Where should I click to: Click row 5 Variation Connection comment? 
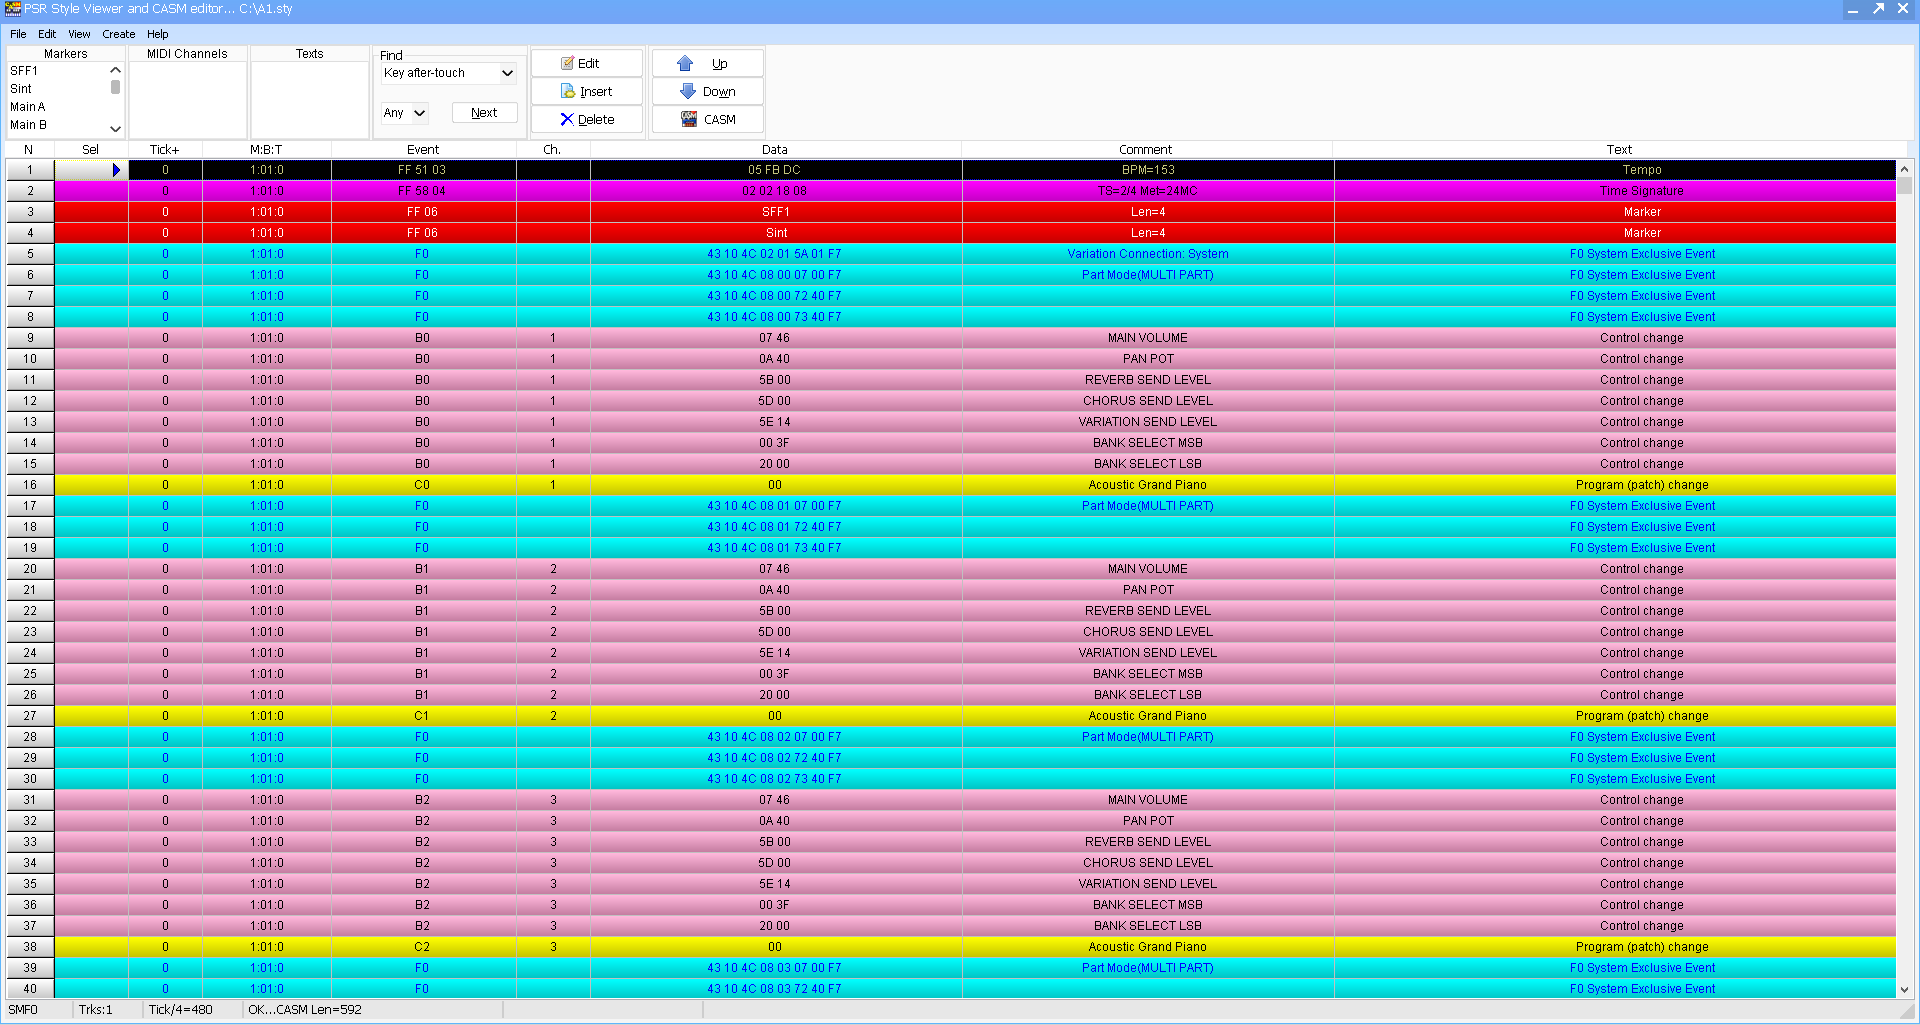(1148, 254)
